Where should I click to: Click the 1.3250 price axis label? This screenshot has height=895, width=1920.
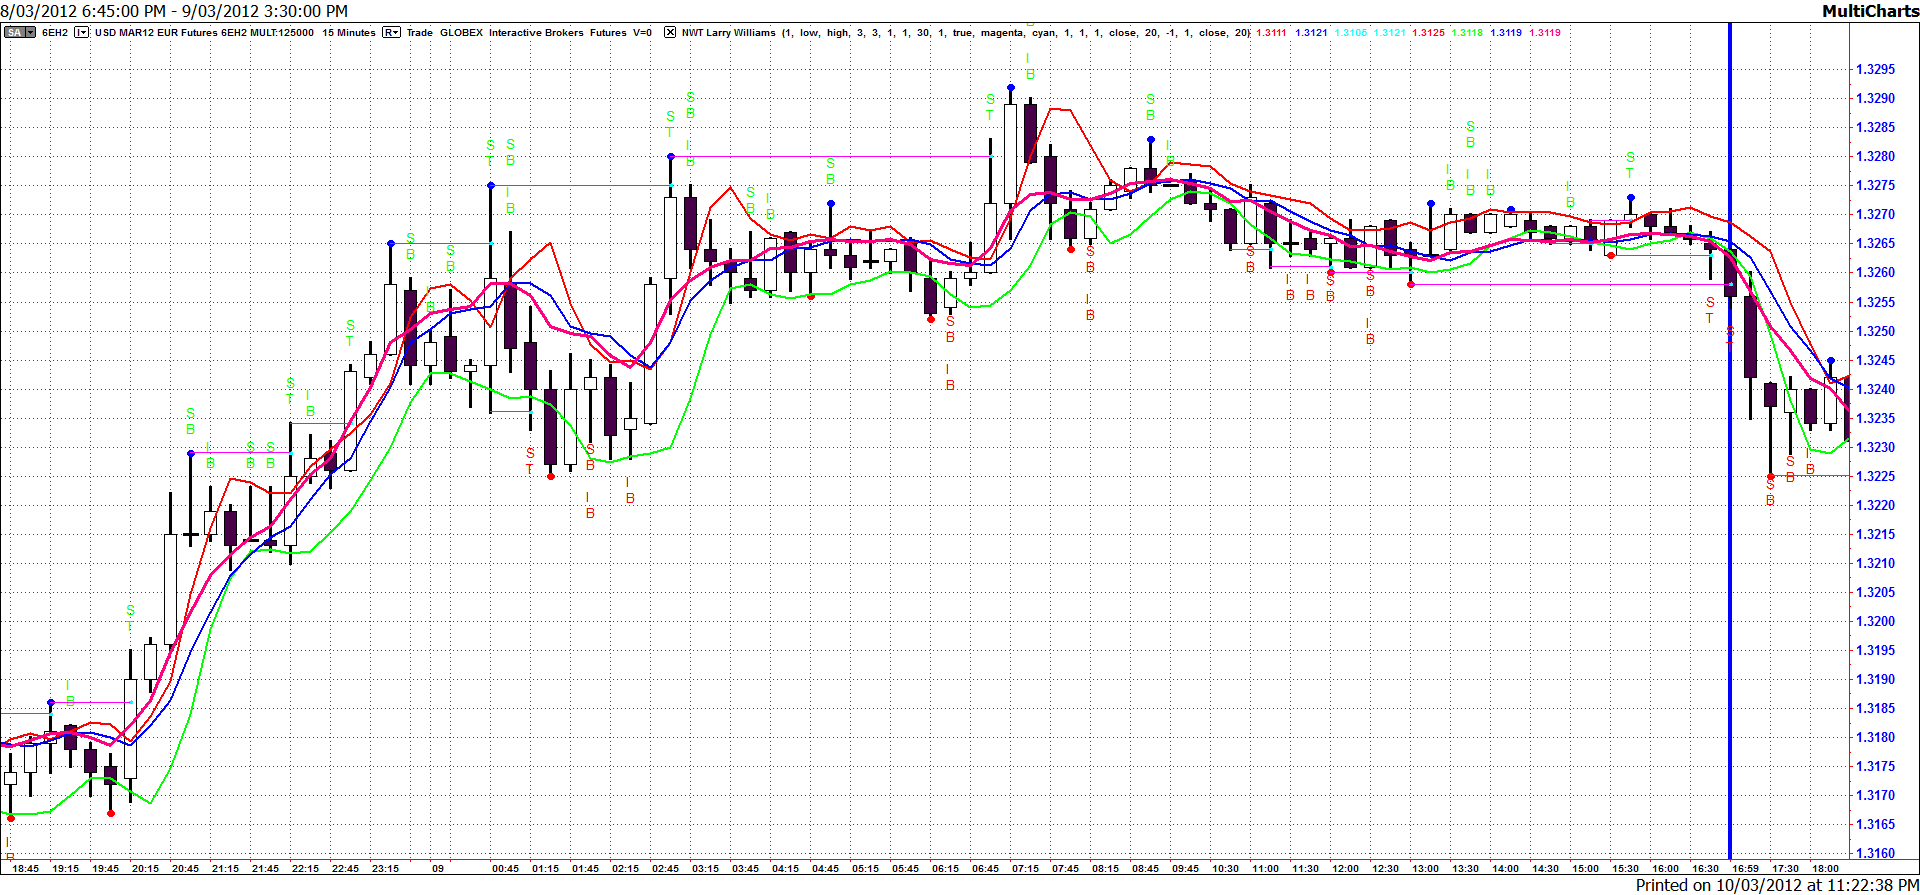pyautogui.click(x=1875, y=331)
